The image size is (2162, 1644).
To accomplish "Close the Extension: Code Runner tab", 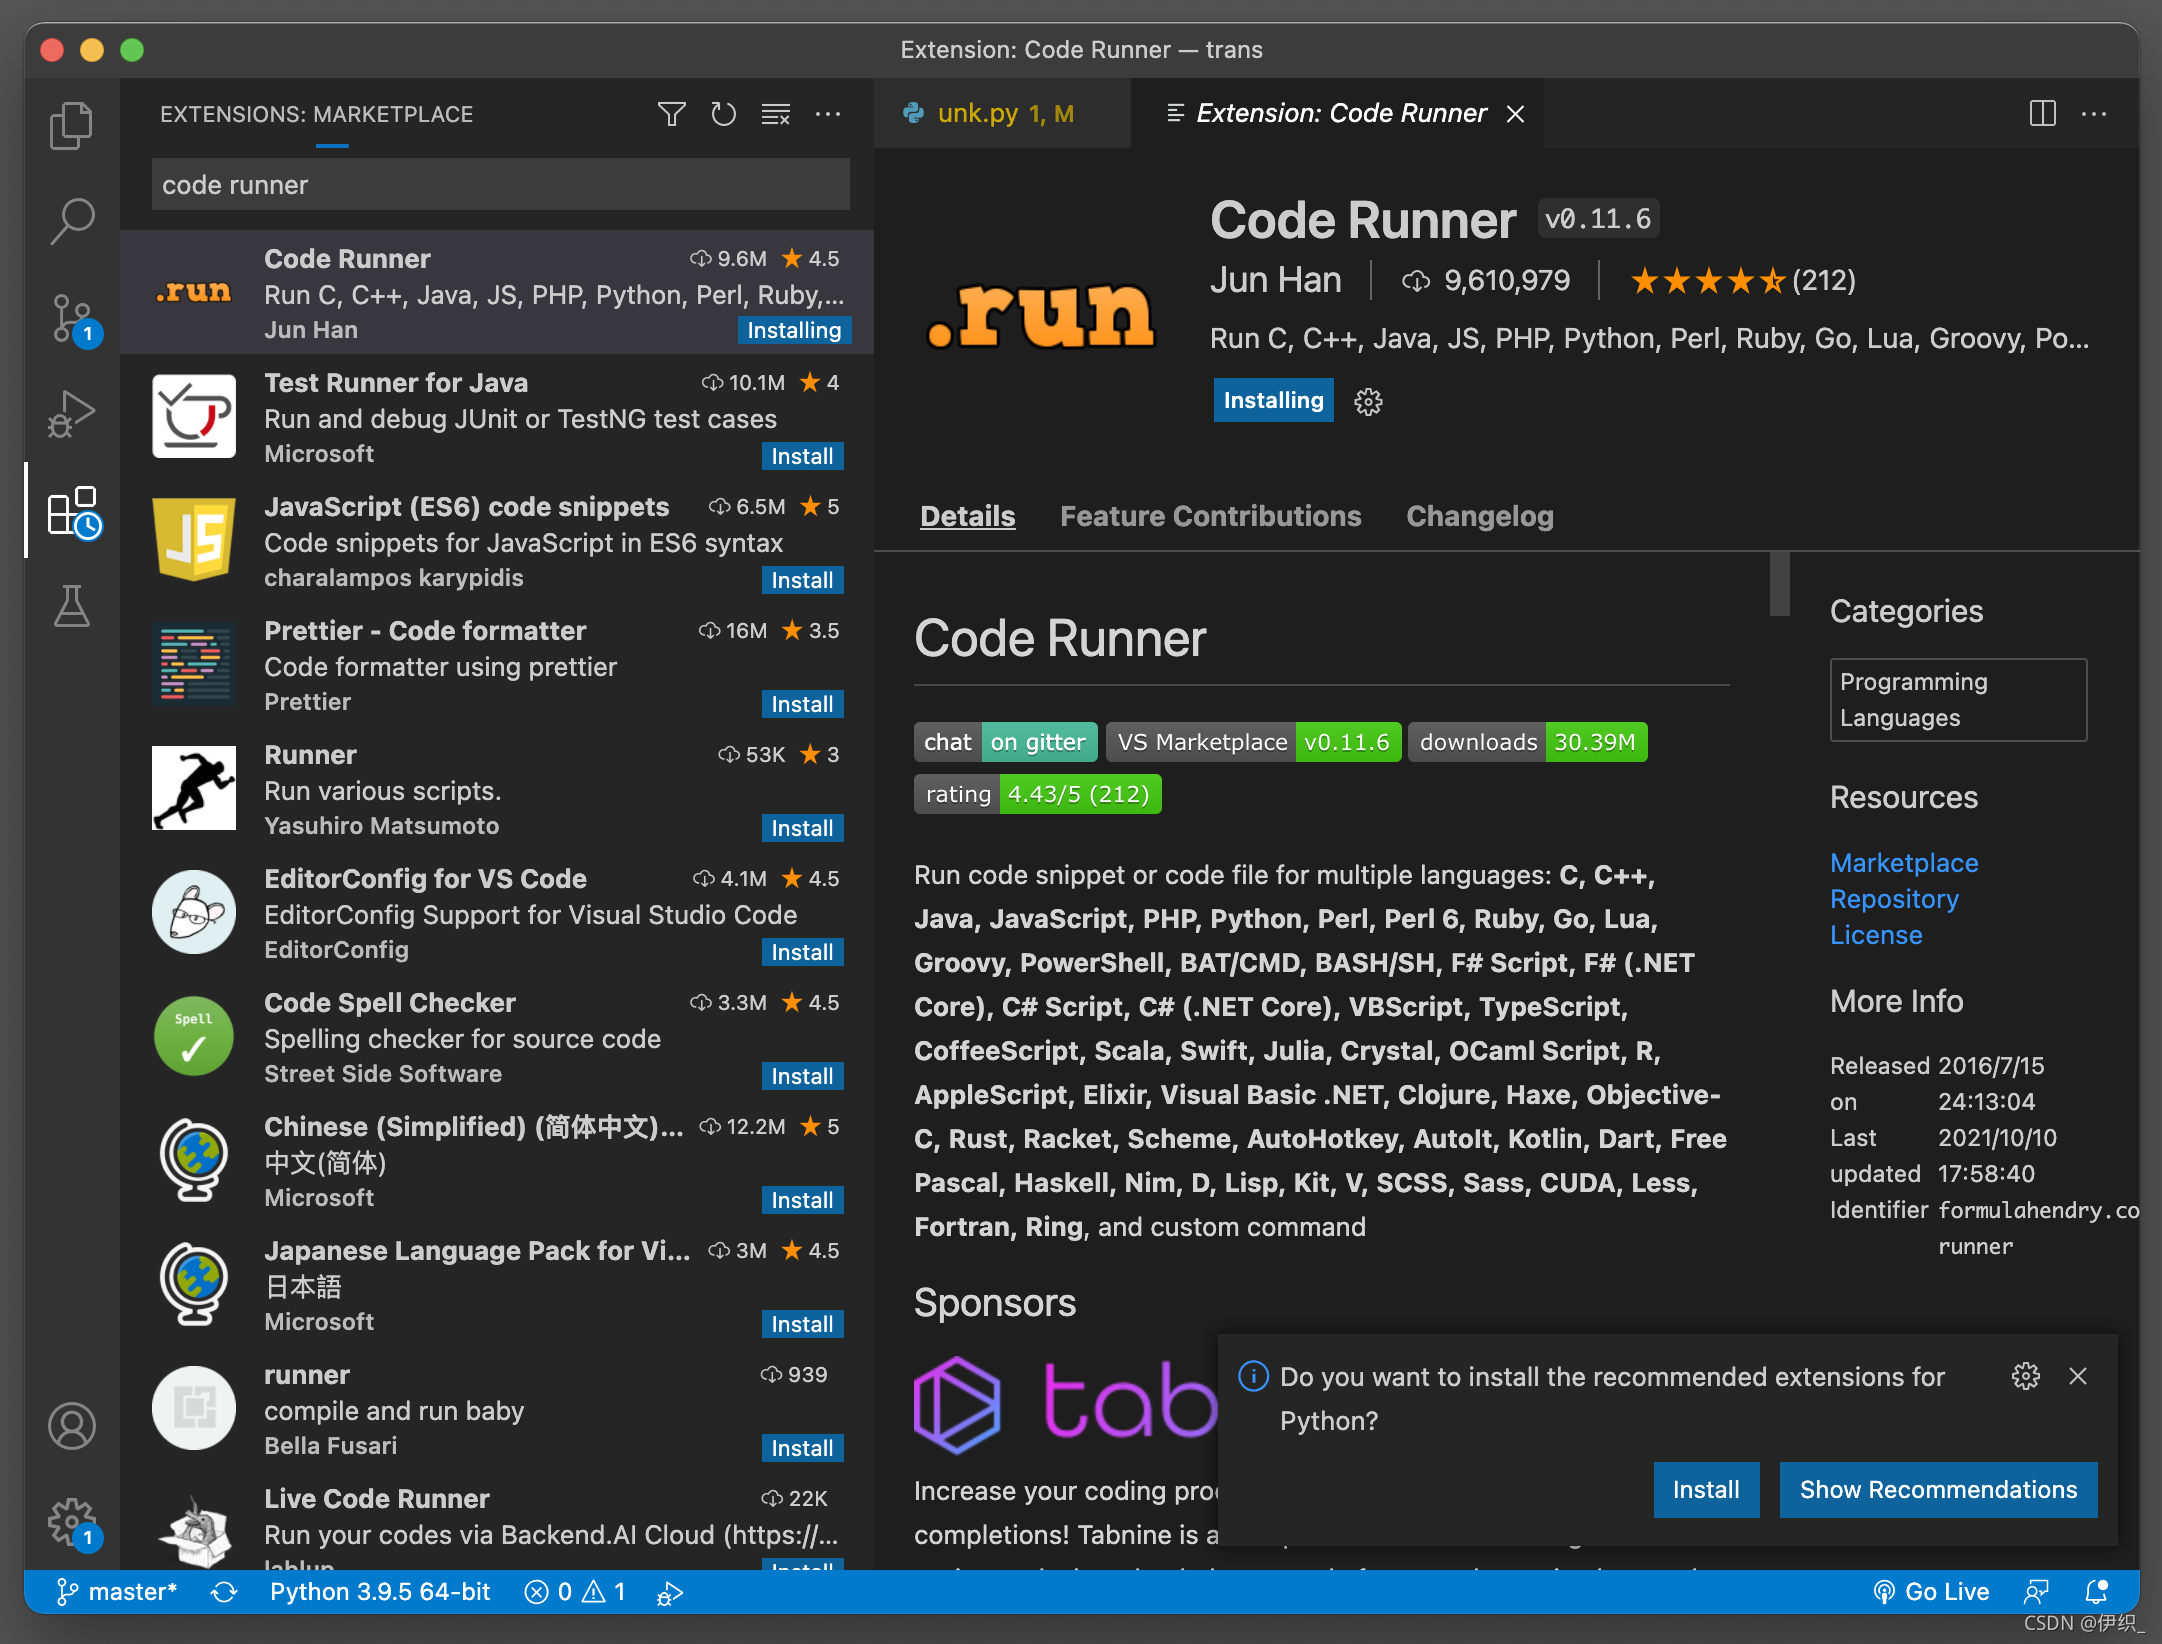I will 1516,114.
